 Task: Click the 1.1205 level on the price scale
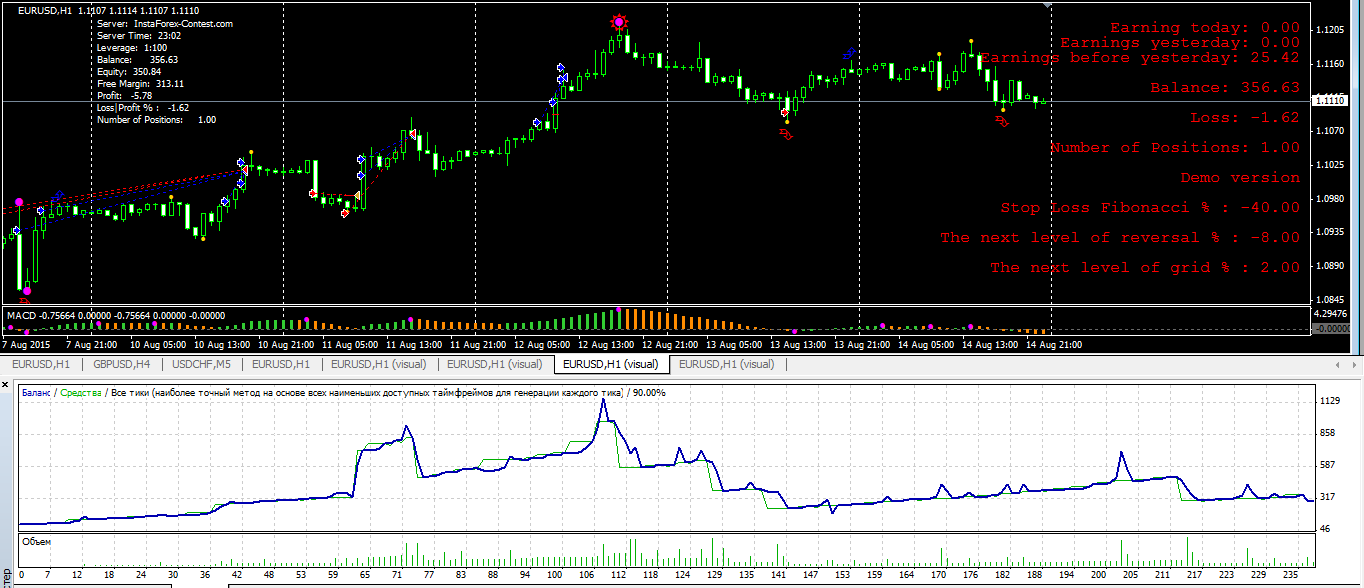1330,31
